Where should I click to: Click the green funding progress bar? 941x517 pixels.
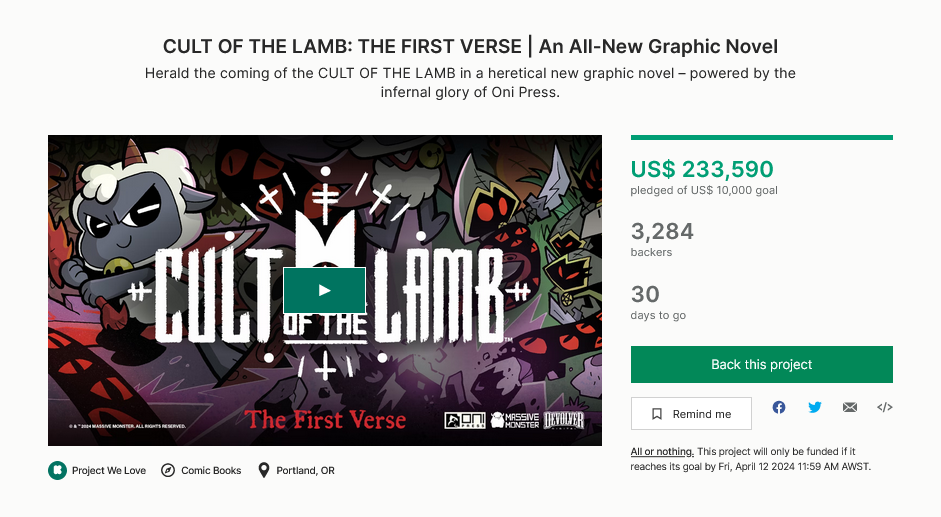pos(762,138)
